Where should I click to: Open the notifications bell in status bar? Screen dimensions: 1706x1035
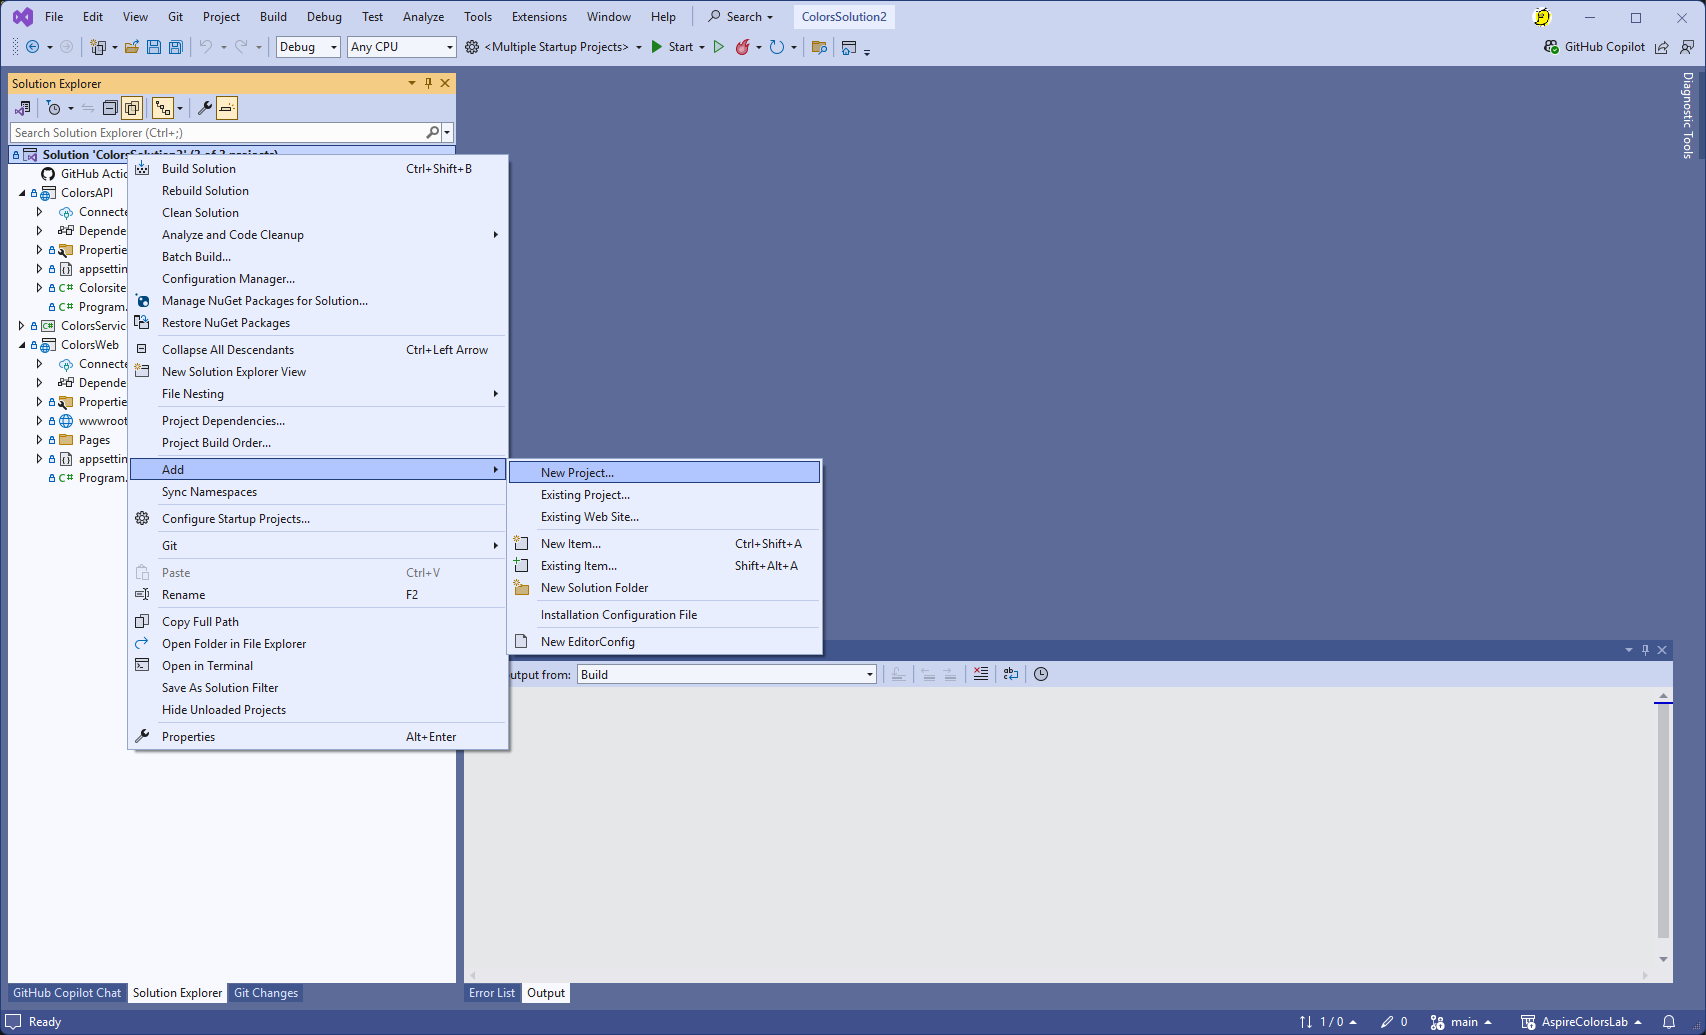point(1669,1021)
